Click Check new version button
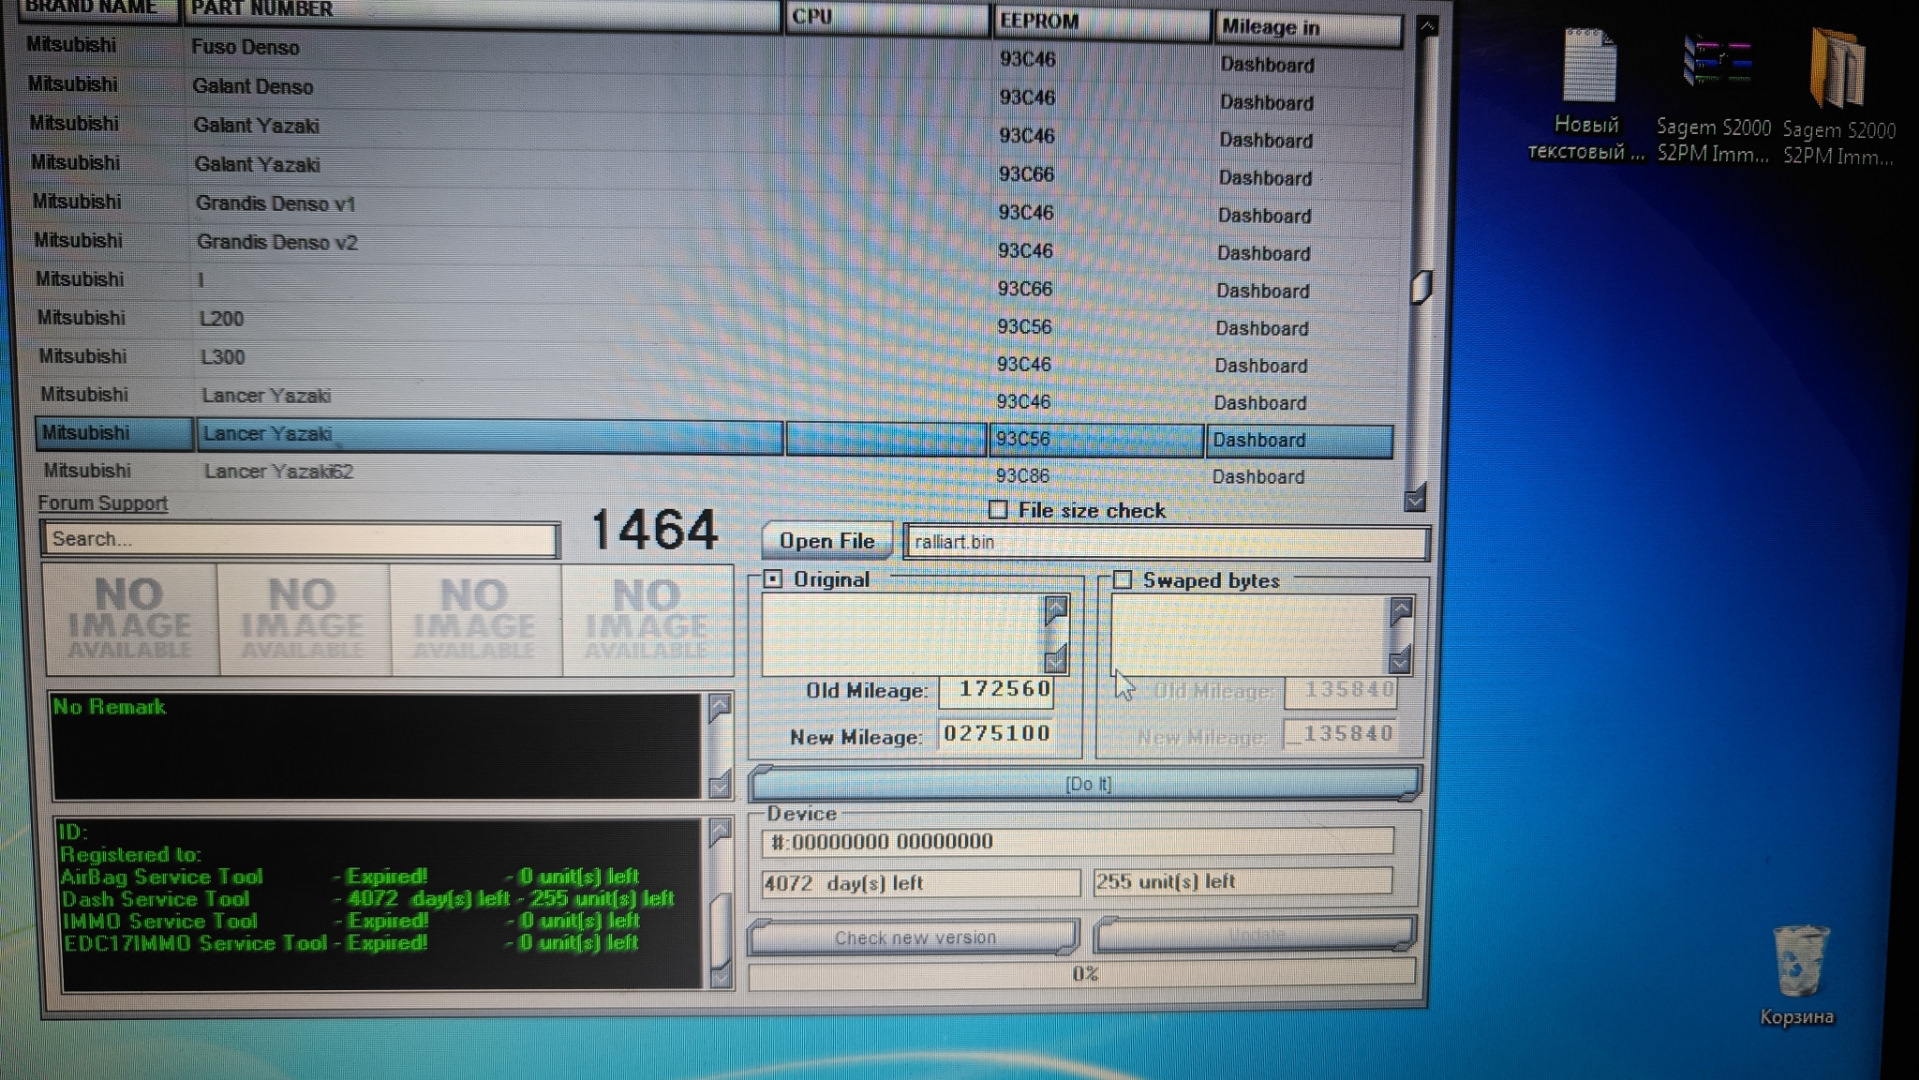Screen dimensions: 1919x1080 click(x=914, y=937)
